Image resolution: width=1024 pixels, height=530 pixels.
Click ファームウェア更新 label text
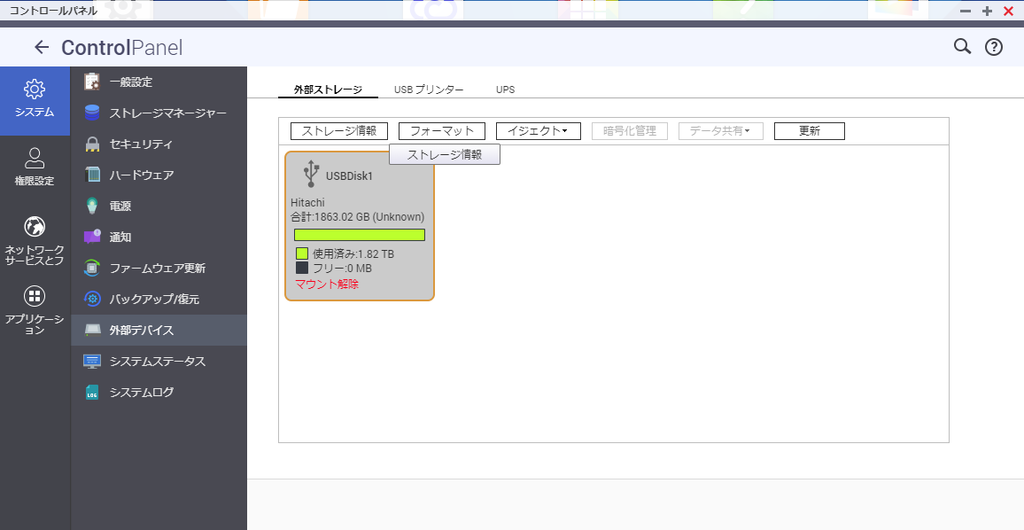pos(157,268)
